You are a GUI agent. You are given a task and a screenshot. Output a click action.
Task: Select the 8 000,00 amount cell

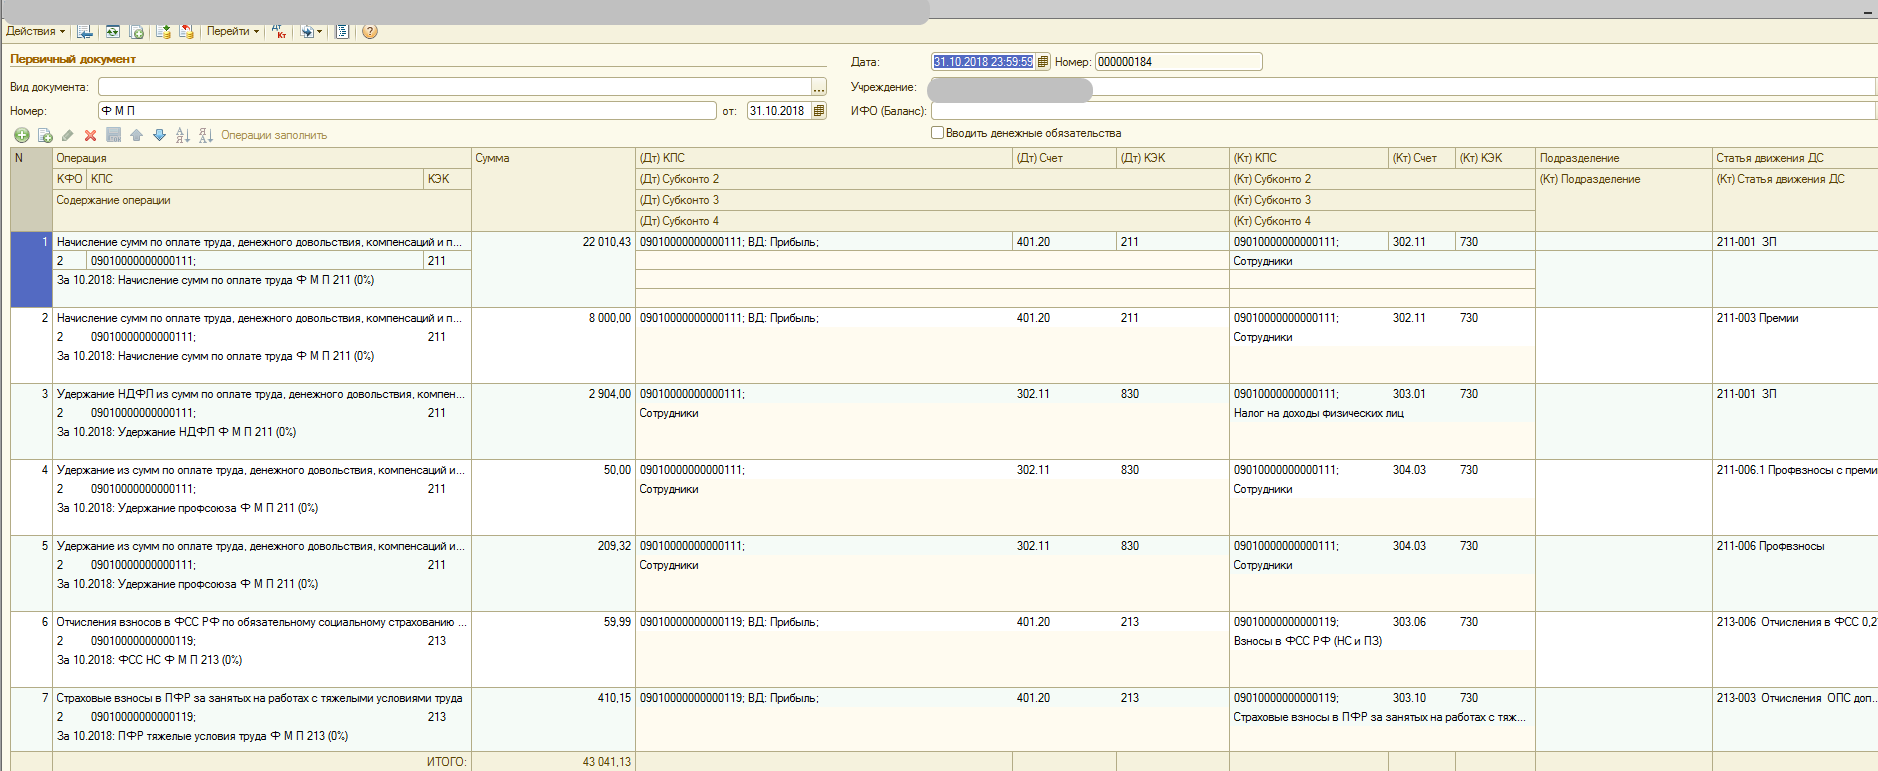click(x=553, y=318)
